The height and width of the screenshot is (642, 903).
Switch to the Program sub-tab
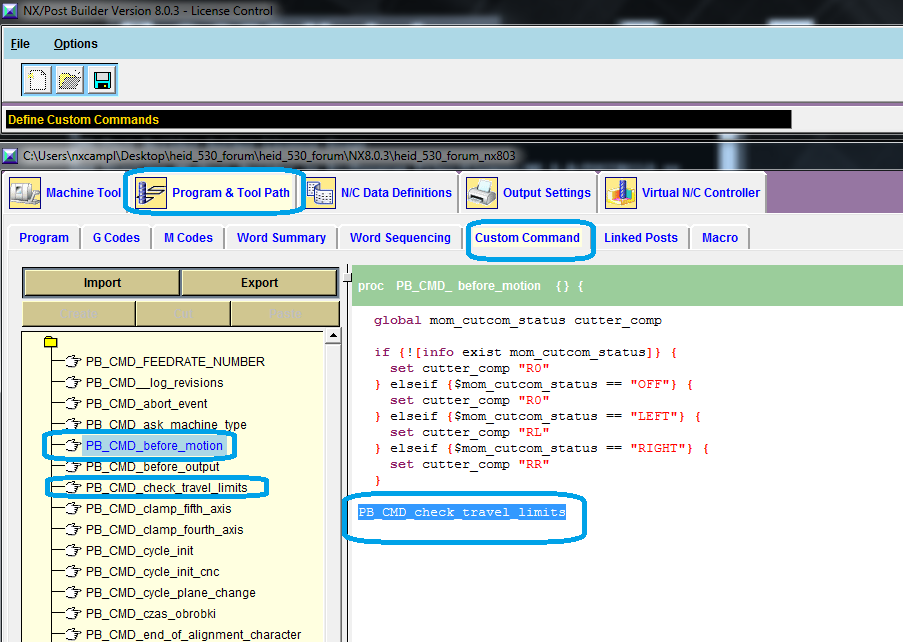pos(44,238)
